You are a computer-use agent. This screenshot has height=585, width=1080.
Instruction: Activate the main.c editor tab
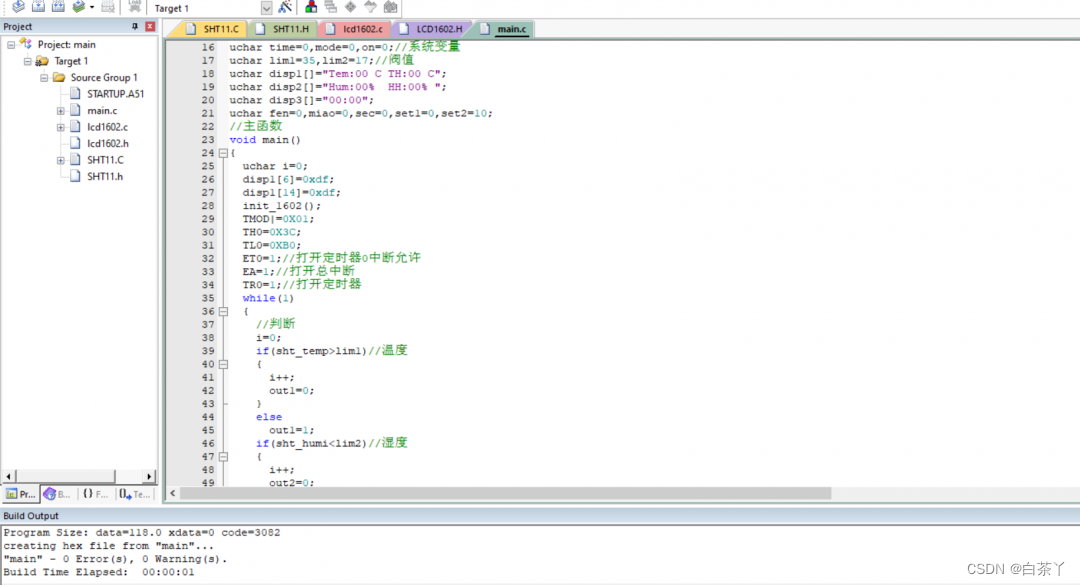click(504, 29)
